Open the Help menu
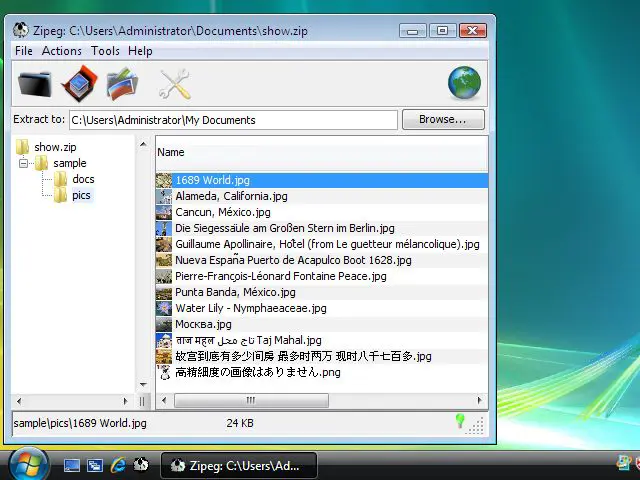The height and width of the screenshot is (480, 640). click(x=140, y=51)
